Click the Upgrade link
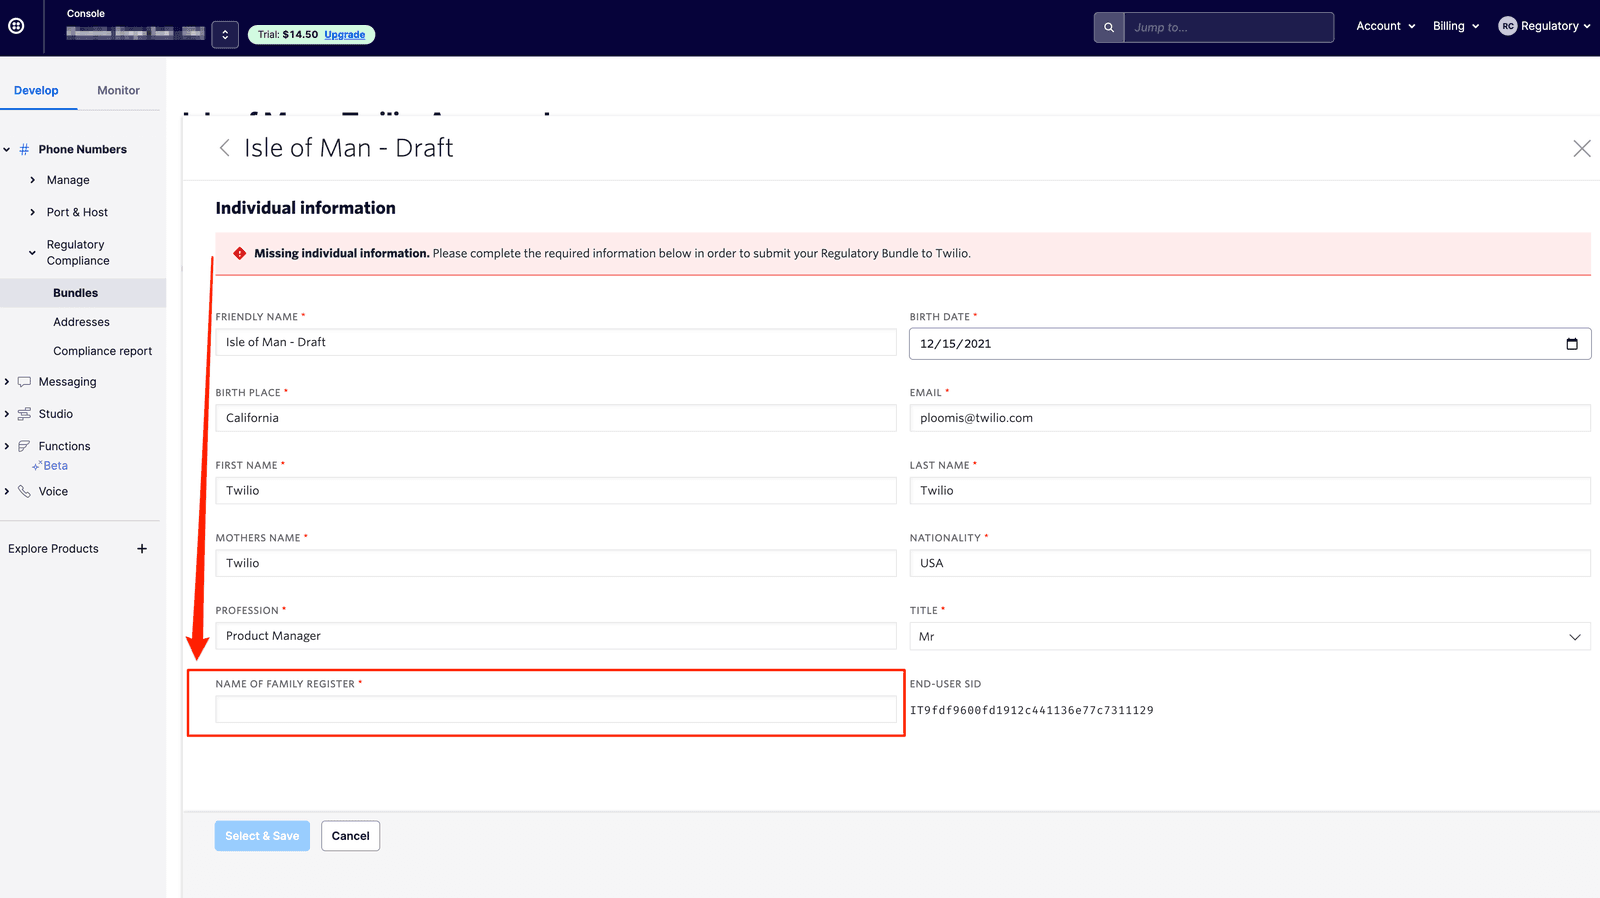 [x=344, y=35]
